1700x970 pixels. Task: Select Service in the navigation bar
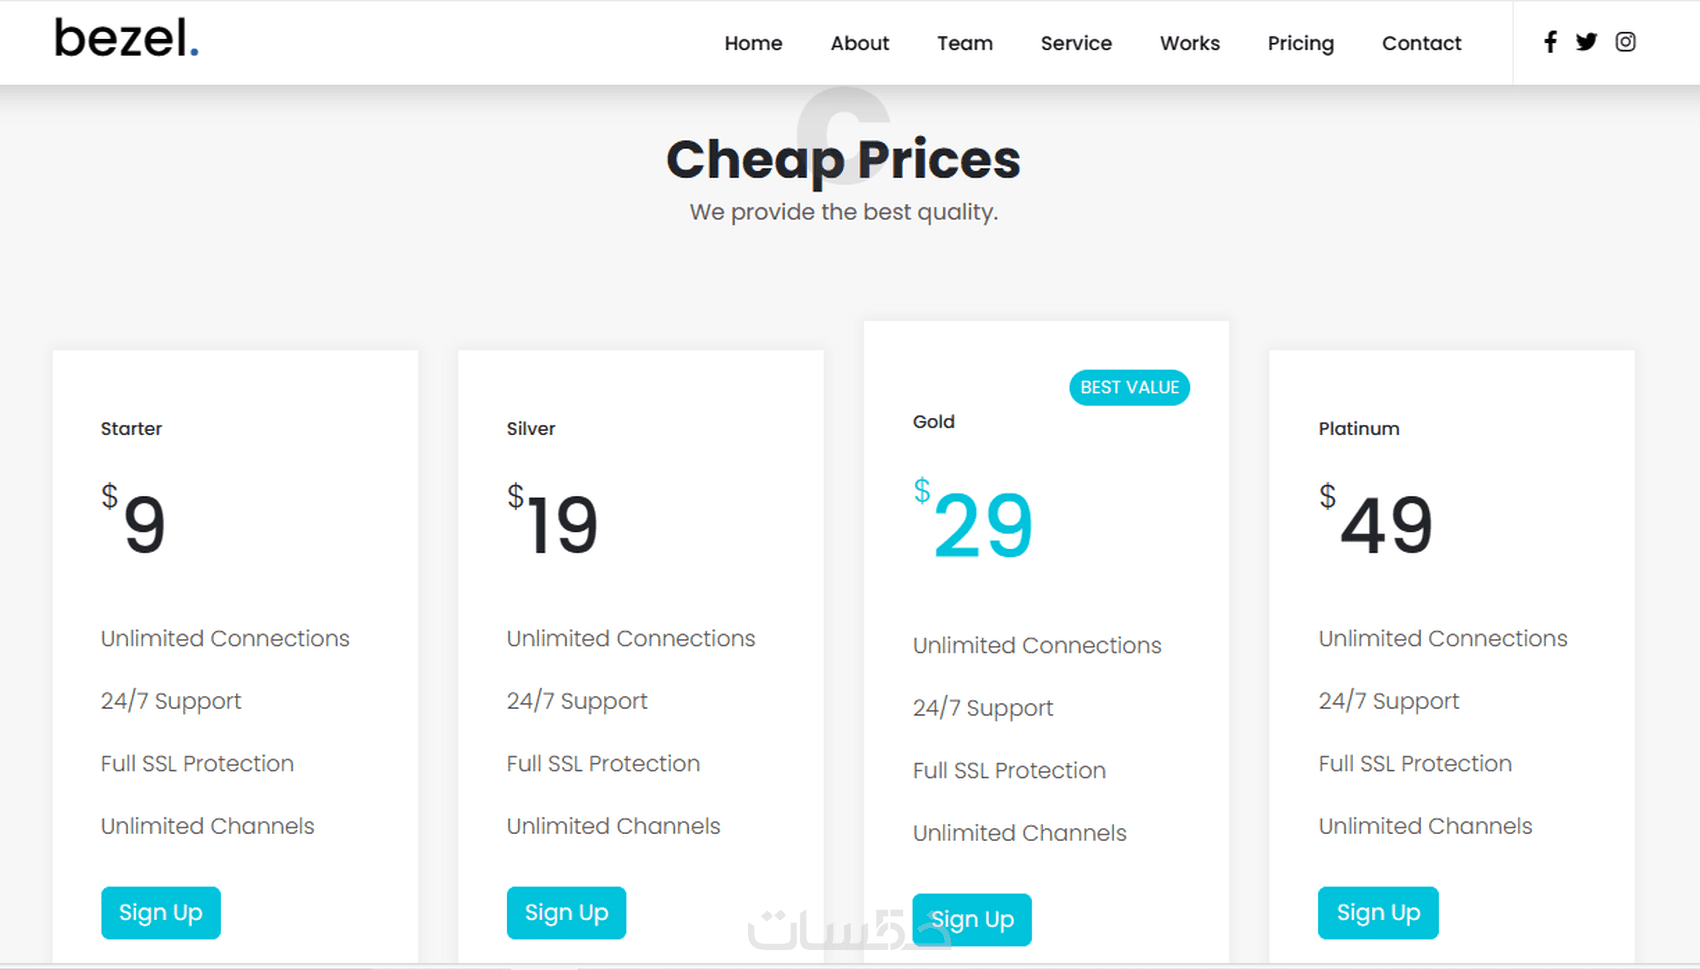[x=1076, y=43]
